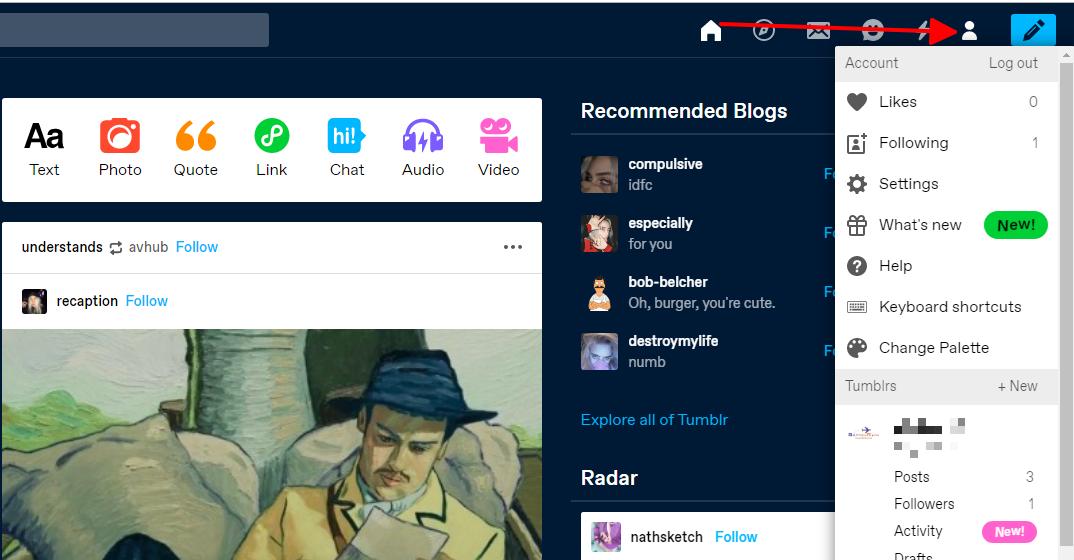The image size is (1074, 560).
Task: Click the heart icon next to Likes
Action: pos(857,102)
